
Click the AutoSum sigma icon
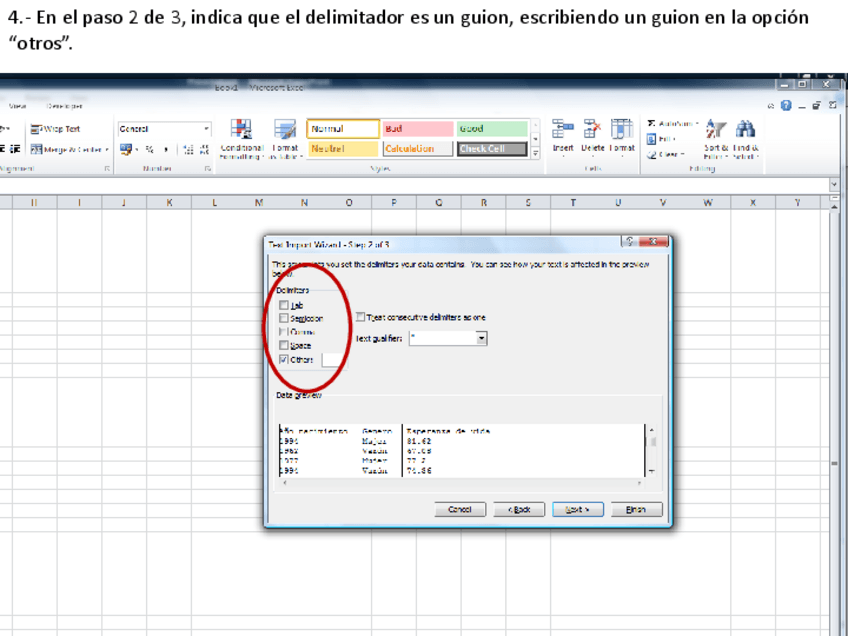point(651,124)
